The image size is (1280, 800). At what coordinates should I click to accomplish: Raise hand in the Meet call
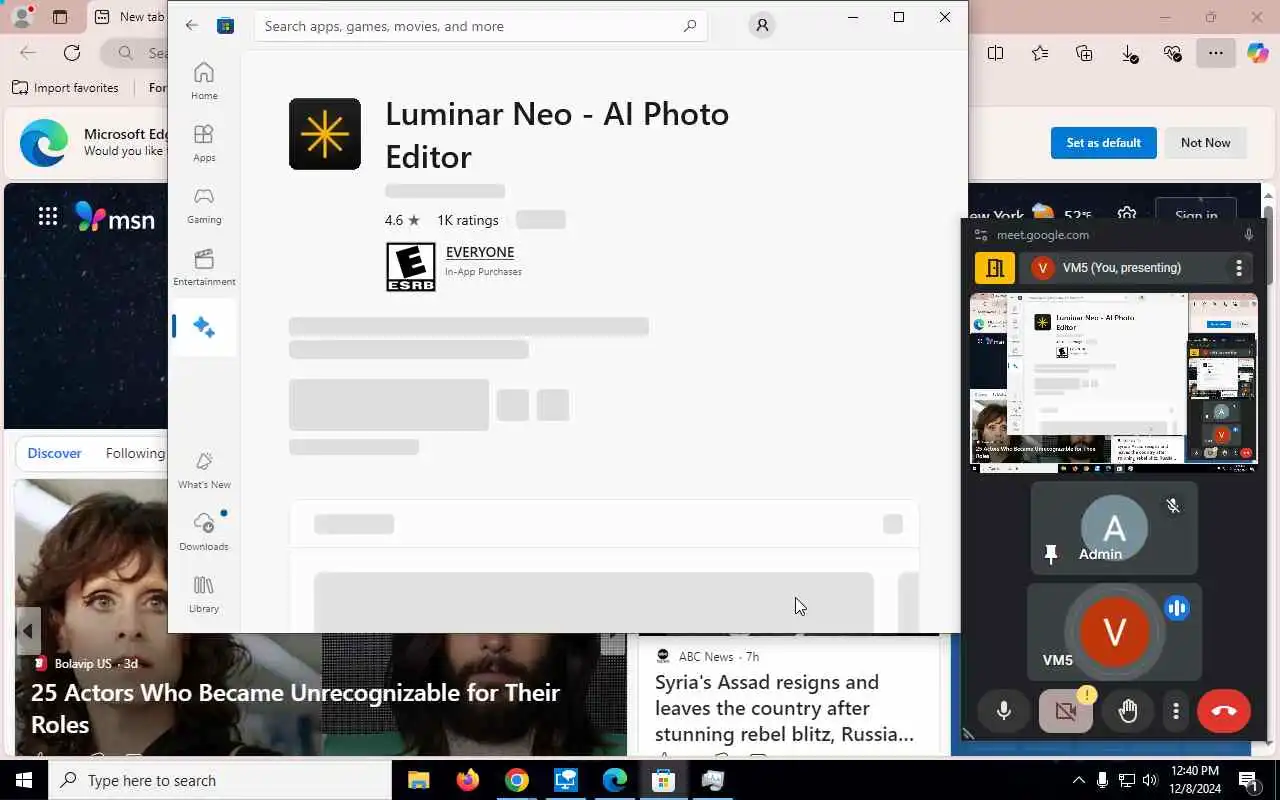pos(1128,711)
